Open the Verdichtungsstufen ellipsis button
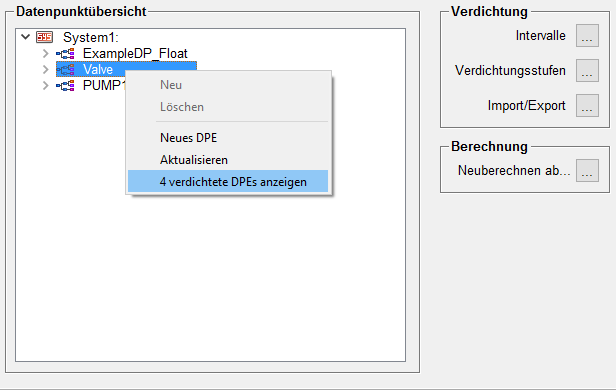The width and height of the screenshot is (616, 390). click(x=587, y=70)
